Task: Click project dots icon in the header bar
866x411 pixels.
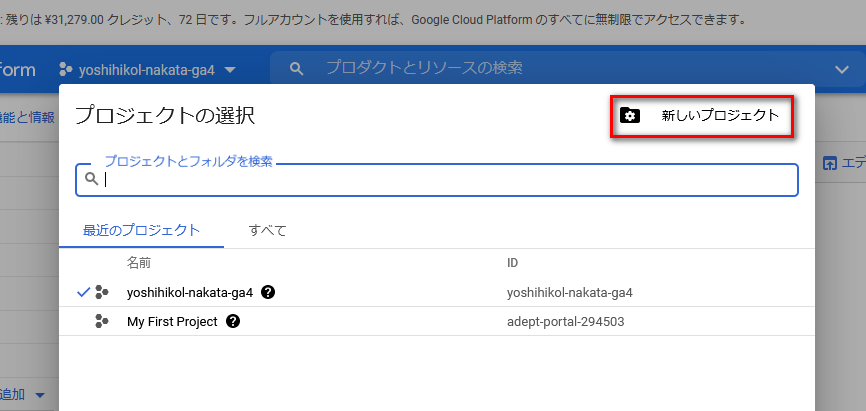Action: (x=66, y=70)
